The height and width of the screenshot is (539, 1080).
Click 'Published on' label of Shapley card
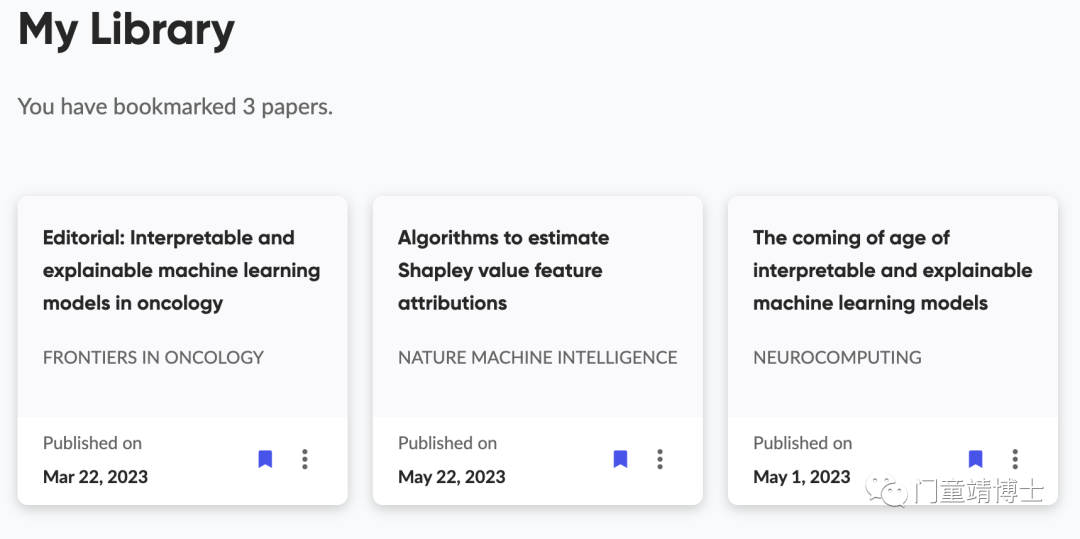pyautogui.click(x=448, y=443)
